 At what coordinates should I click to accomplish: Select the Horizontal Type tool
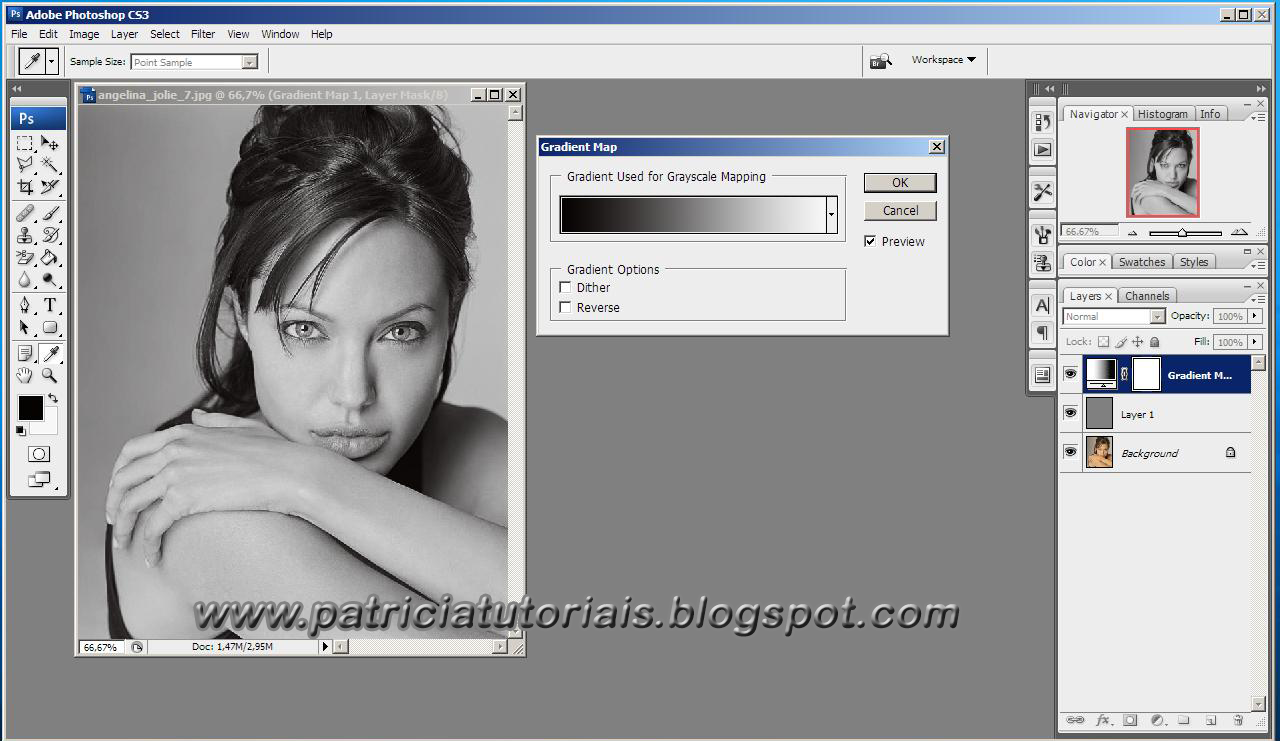(49, 305)
